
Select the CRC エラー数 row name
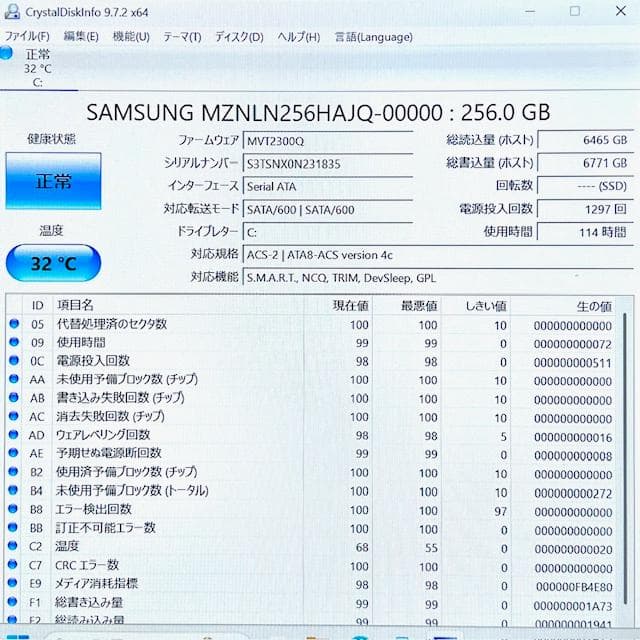pyautogui.click(x=87, y=565)
